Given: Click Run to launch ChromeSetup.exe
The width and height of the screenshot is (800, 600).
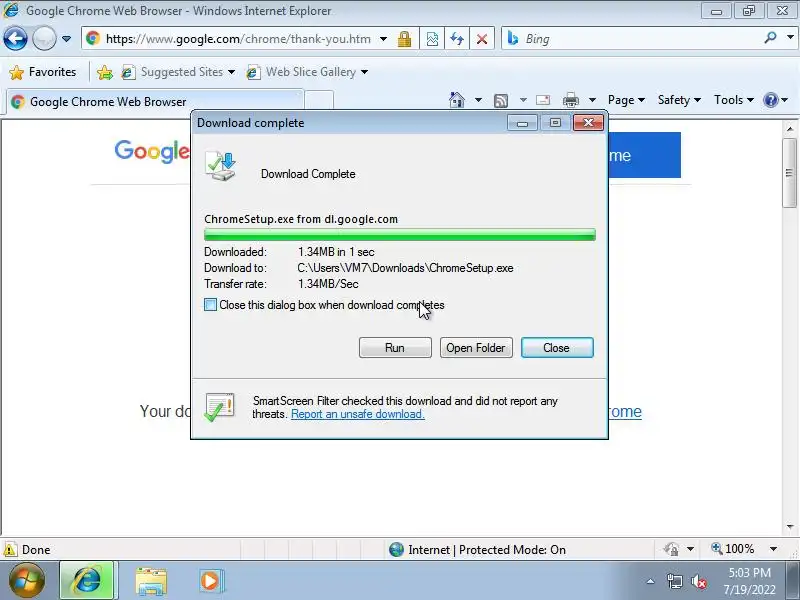Looking at the screenshot, I should [395, 348].
